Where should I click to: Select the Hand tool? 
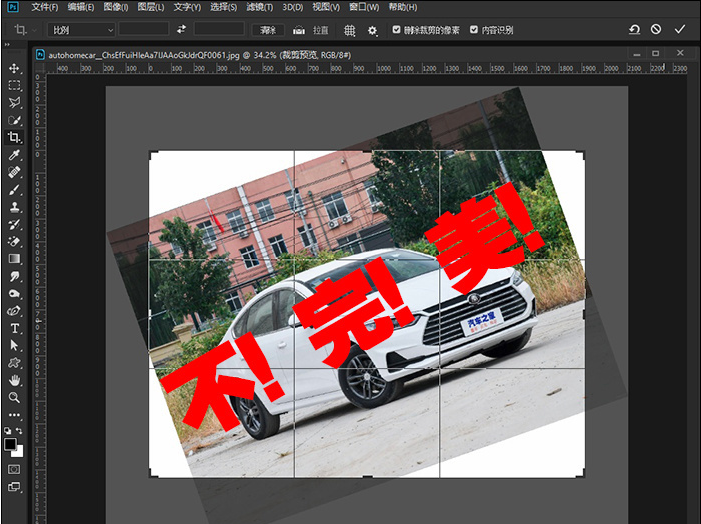(14, 380)
